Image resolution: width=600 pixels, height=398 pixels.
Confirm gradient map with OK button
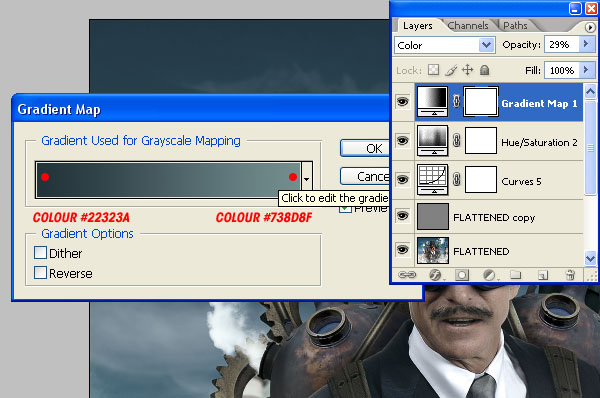coord(365,148)
